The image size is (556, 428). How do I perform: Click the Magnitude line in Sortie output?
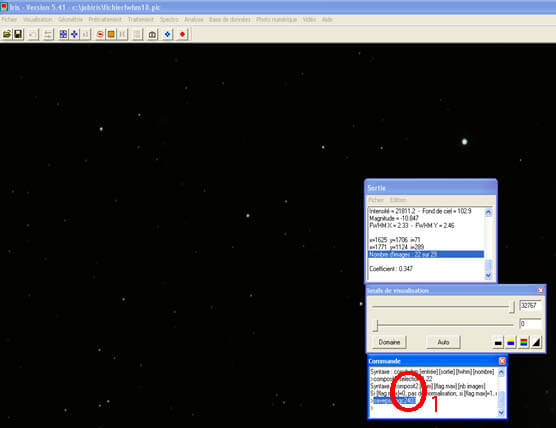394,218
